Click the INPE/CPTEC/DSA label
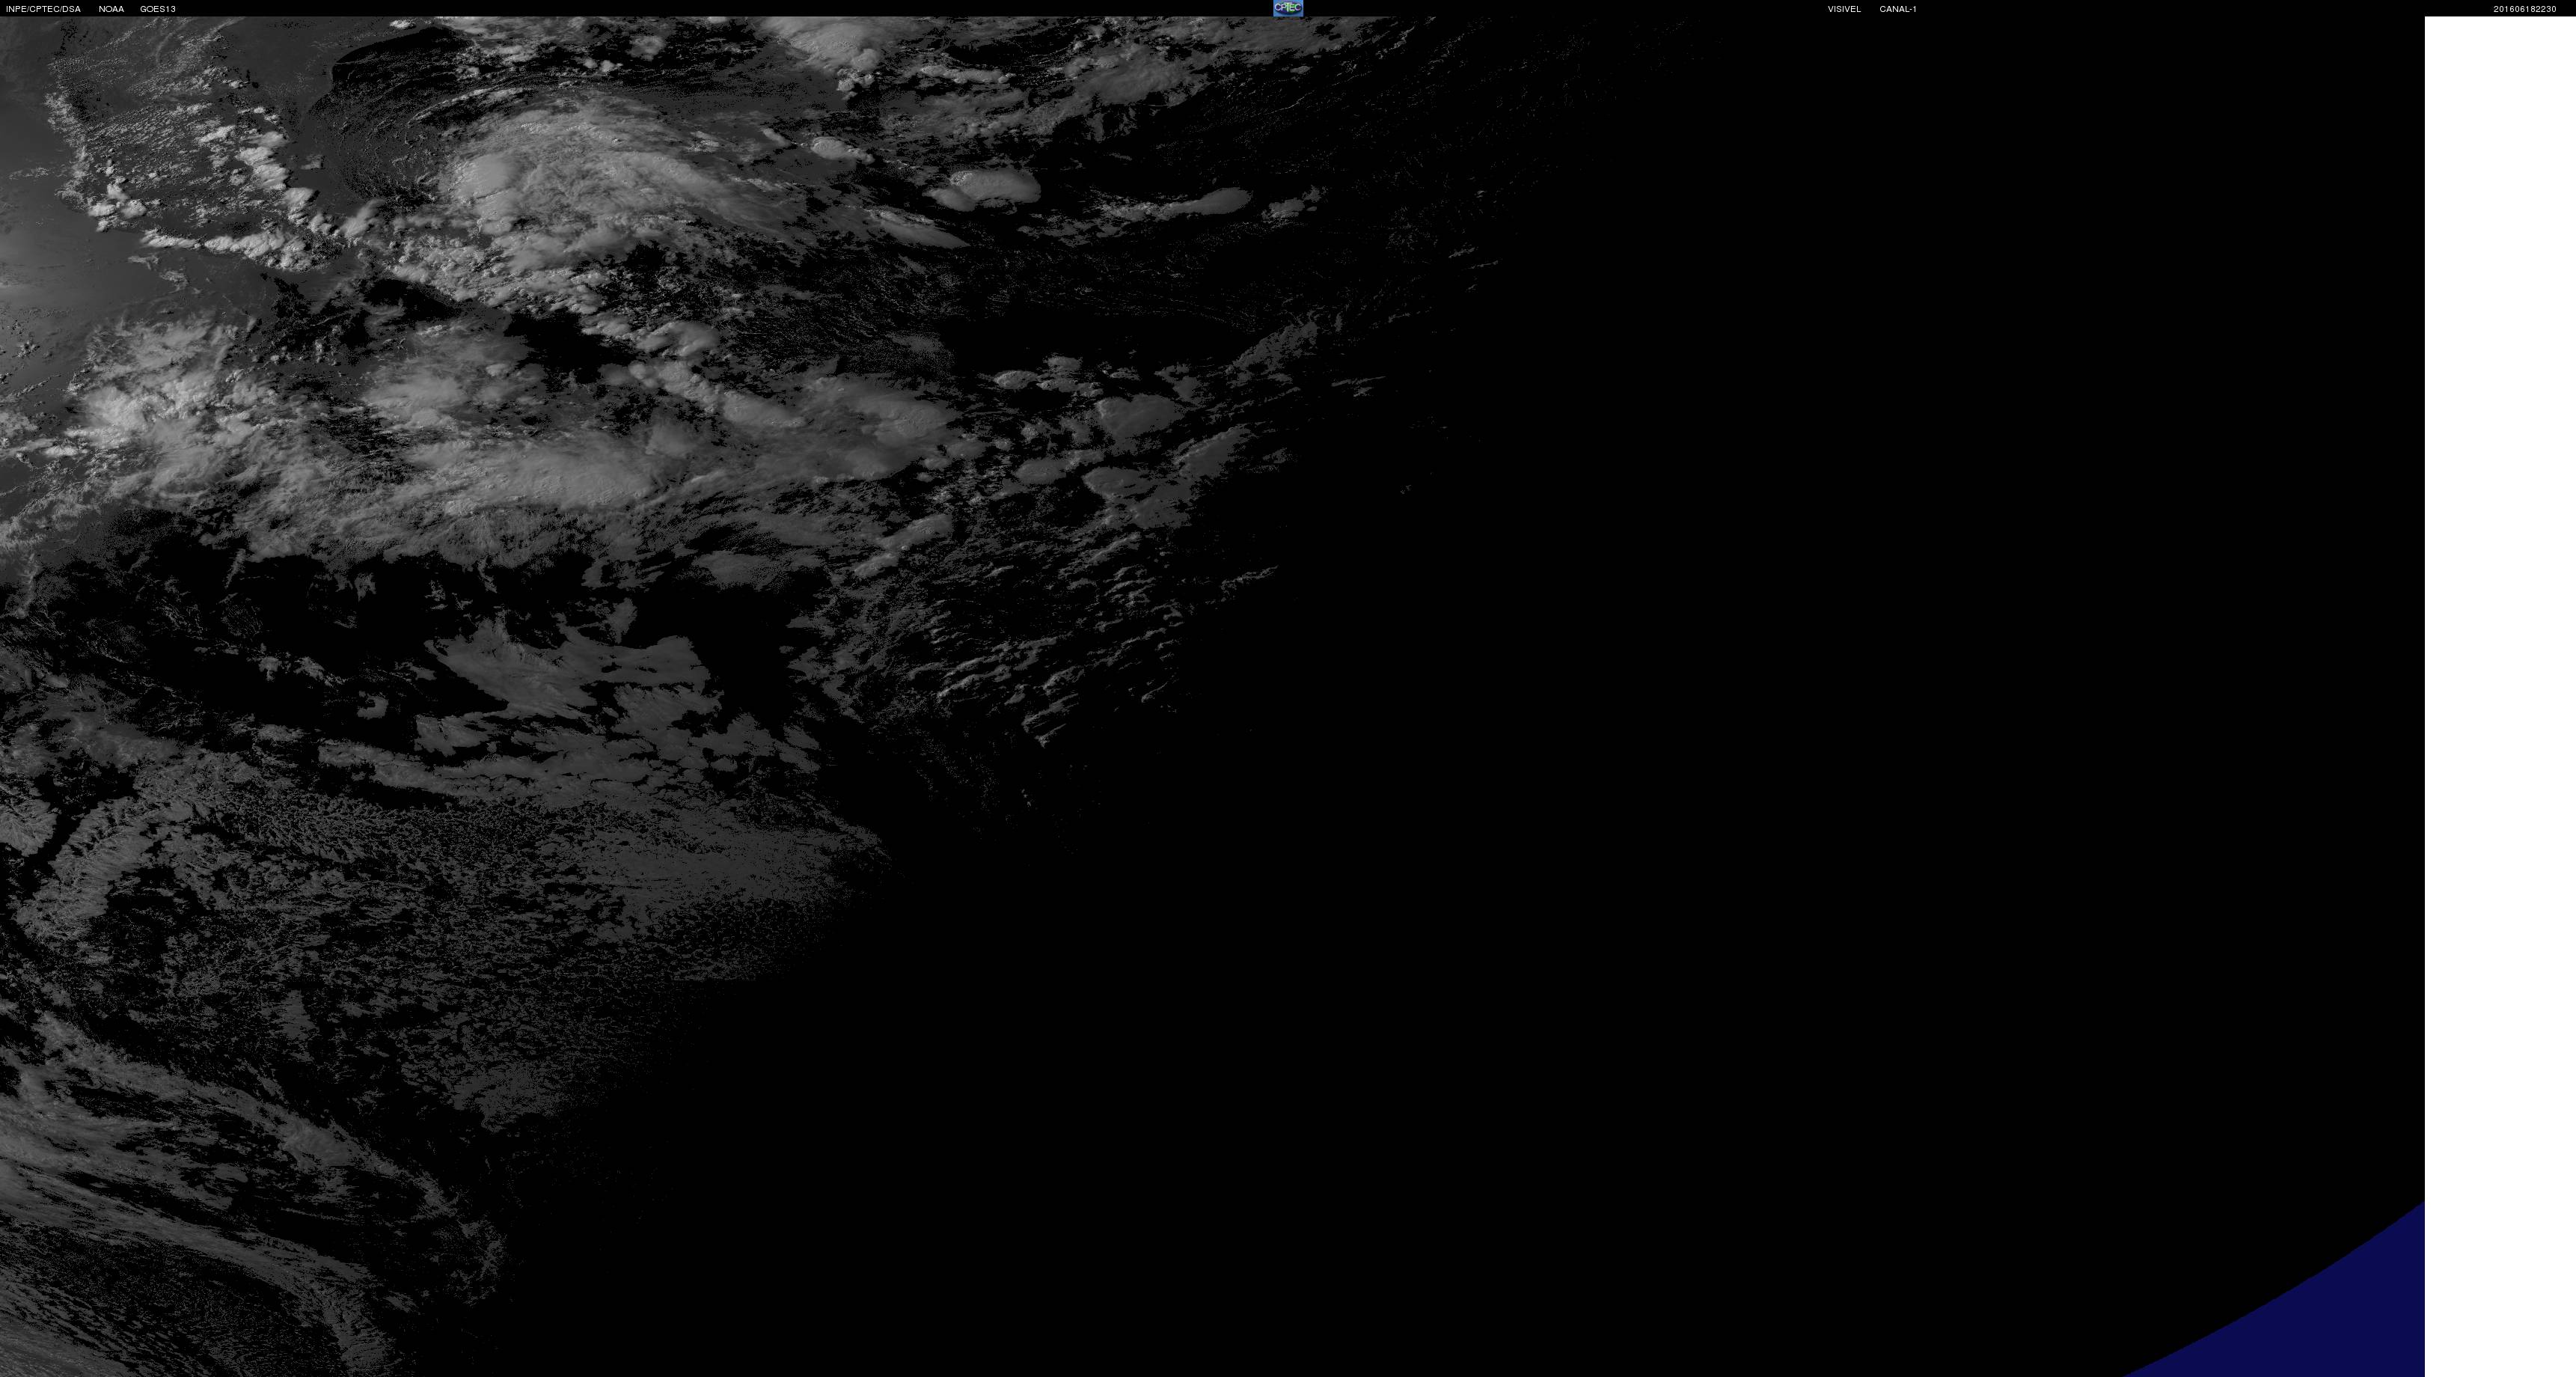 (x=43, y=9)
